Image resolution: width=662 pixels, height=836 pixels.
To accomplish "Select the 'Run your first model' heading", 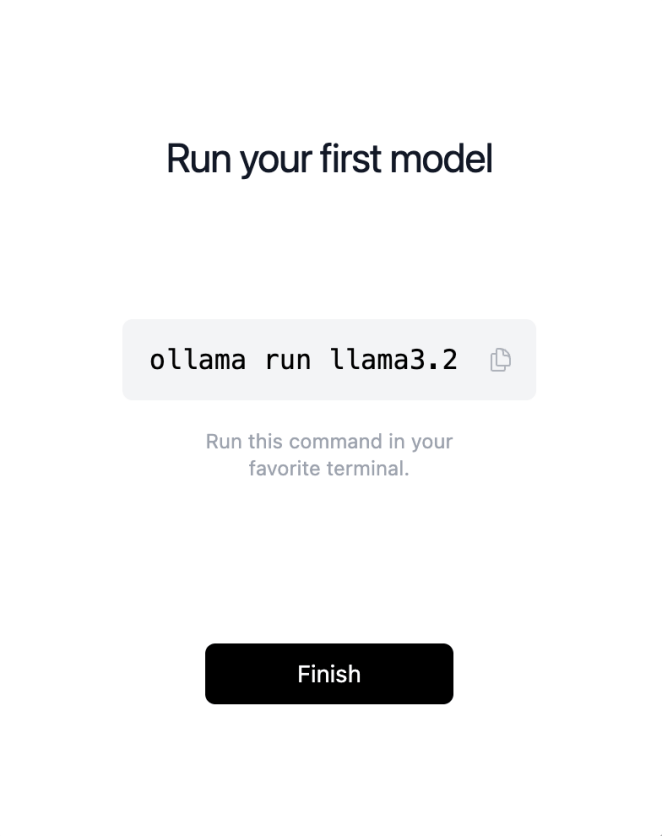I will pos(329,160).
